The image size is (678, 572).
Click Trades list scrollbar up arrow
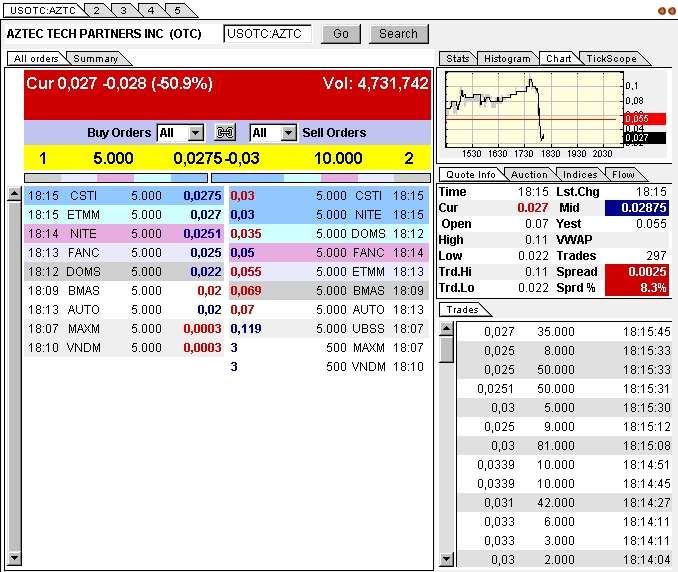point(446,329)
